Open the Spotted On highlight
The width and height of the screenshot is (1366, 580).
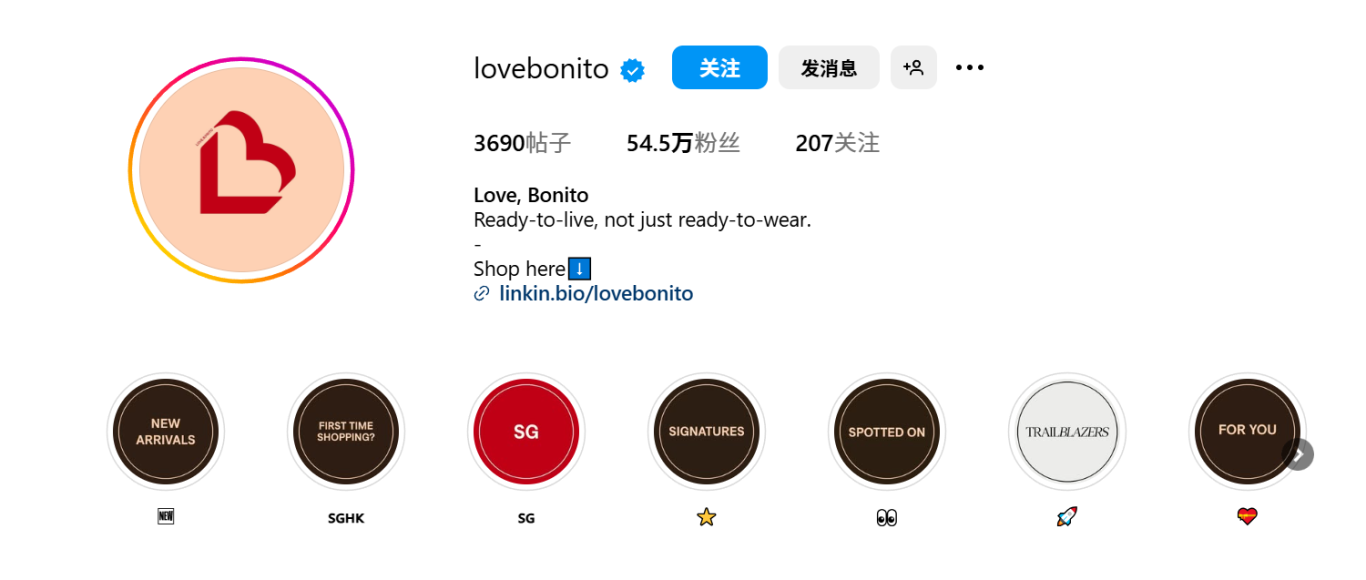point(886,432)
